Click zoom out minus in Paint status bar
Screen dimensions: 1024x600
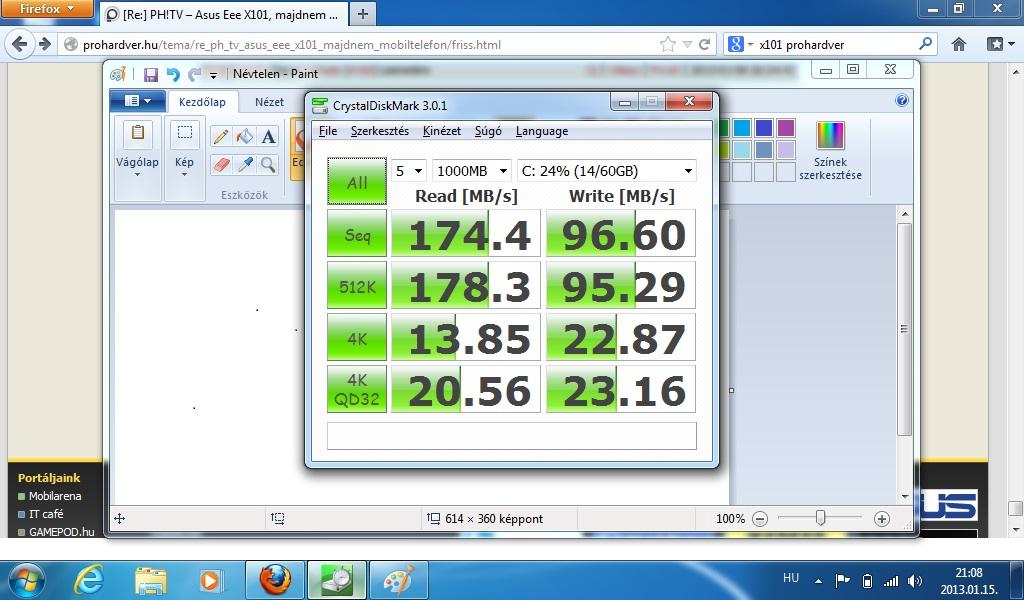tap(760, 519)
